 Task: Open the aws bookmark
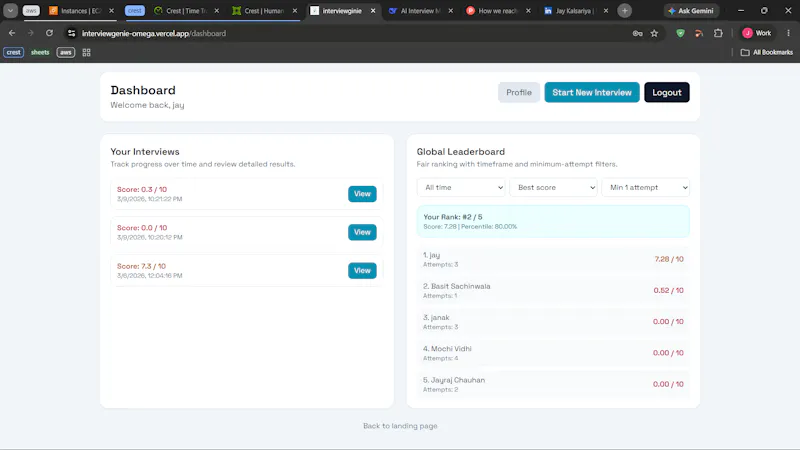(66, 53)
